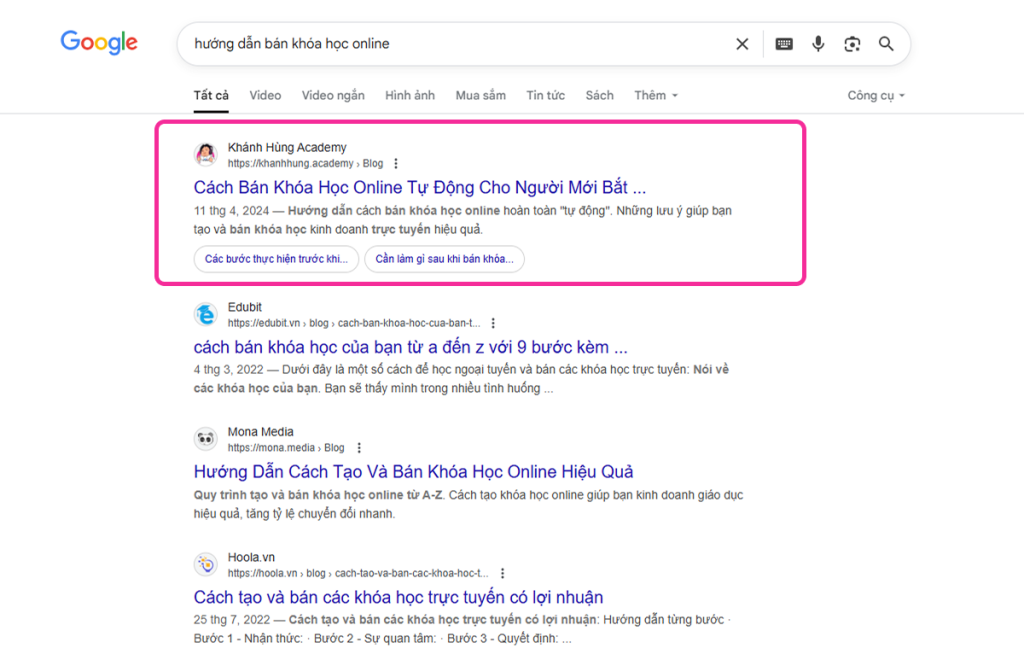Switch to the Video tab

[x=265, y=95]
